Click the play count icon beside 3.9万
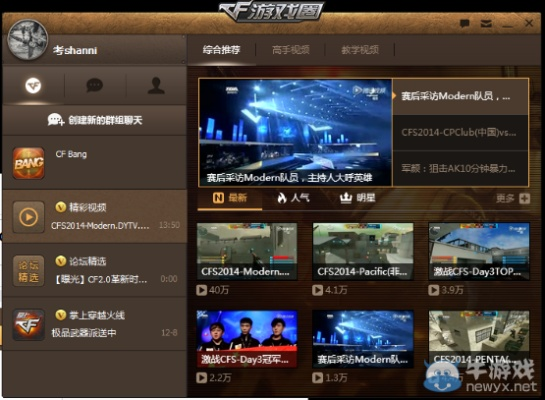 tap(433, 290)
